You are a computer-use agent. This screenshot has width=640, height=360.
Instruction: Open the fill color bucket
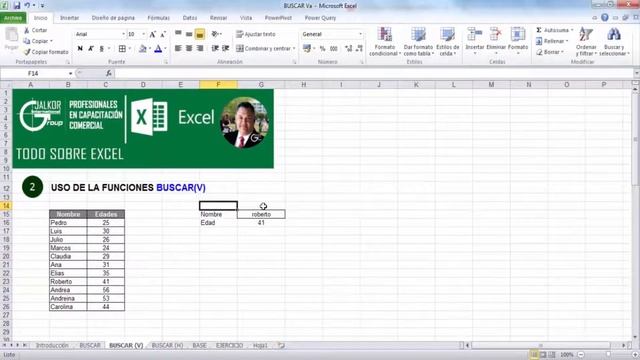[x=142, y=49]
